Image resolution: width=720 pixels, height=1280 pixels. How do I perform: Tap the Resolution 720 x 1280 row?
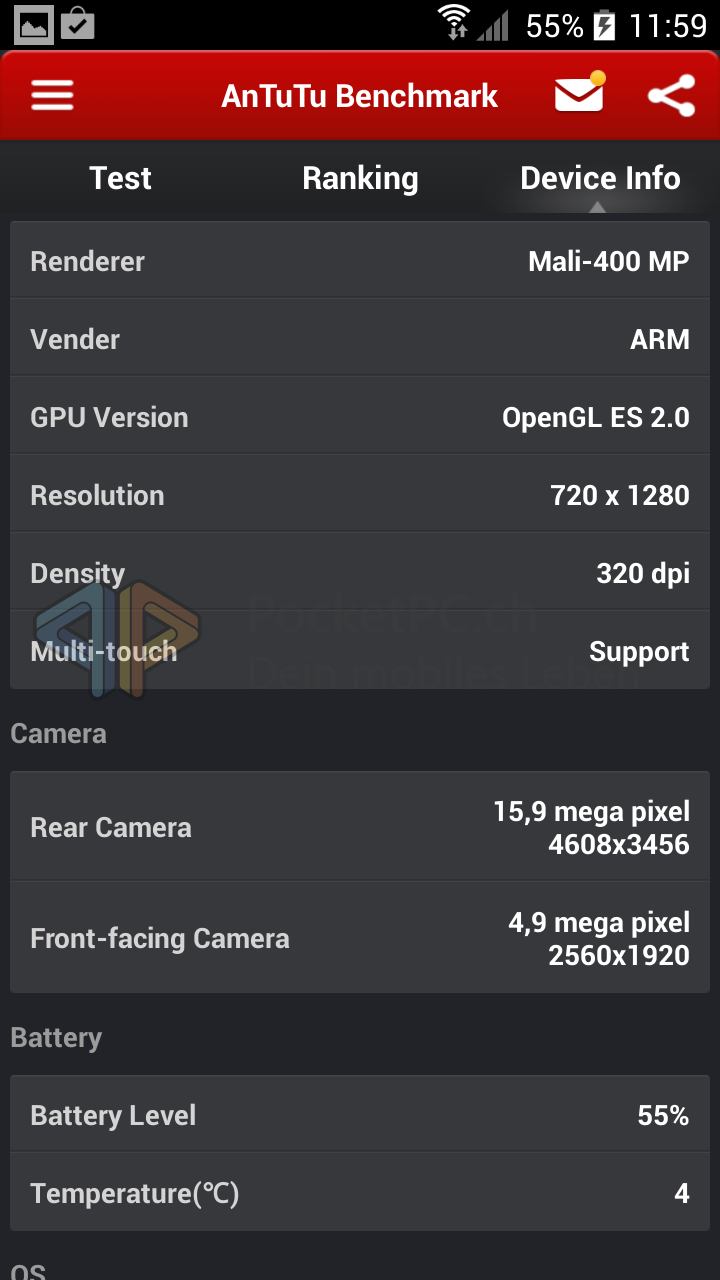pyautogui.click(x=360, y=495)
